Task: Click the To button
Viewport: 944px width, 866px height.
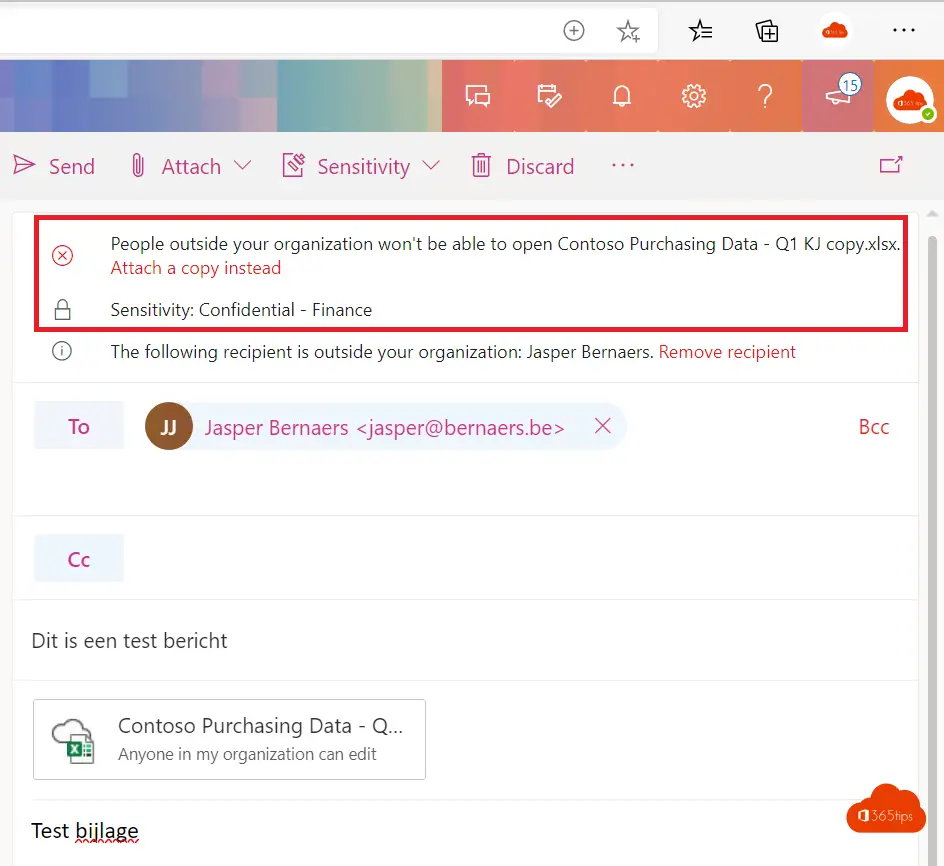Action: [79, 426]
